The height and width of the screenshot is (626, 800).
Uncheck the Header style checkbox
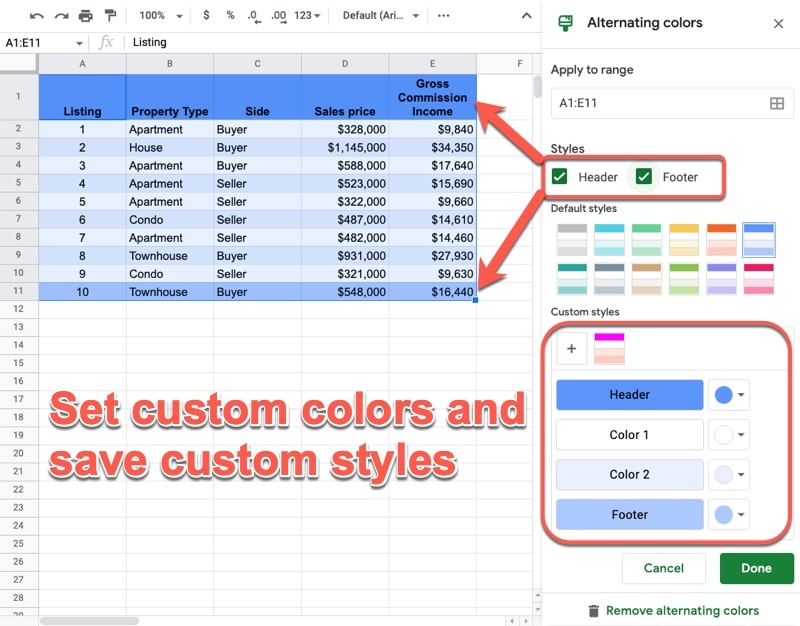pyautogui.click(x=560, y=177)
